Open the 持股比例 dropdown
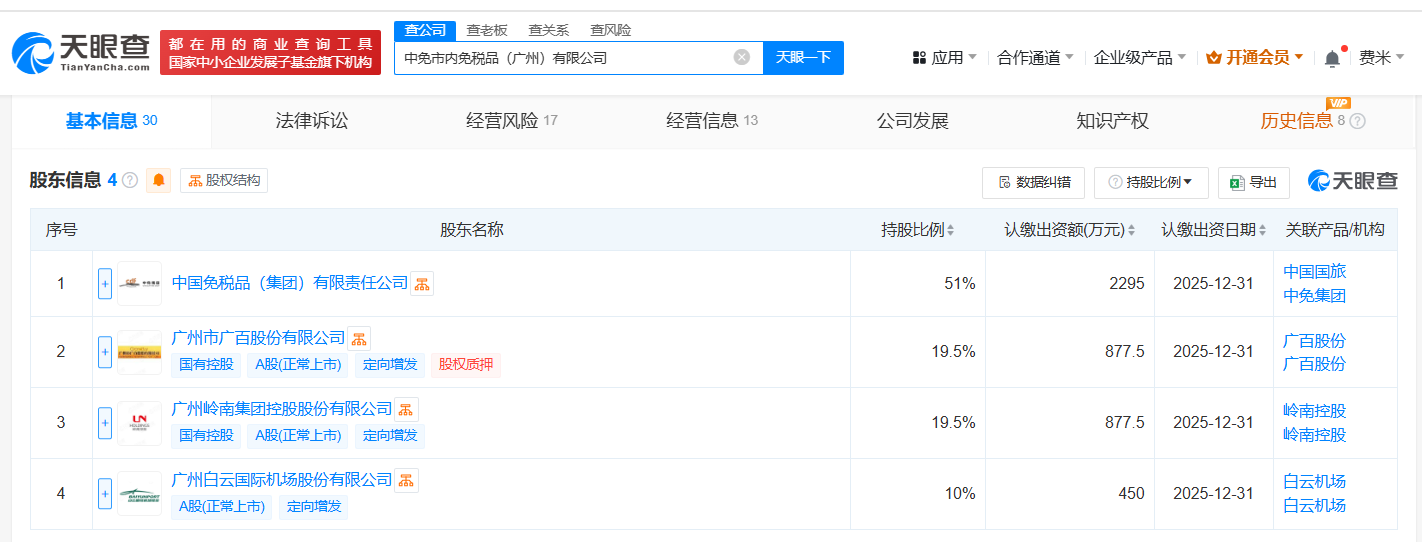This screenshot has height=542, width=1422. click(1151, 182)
